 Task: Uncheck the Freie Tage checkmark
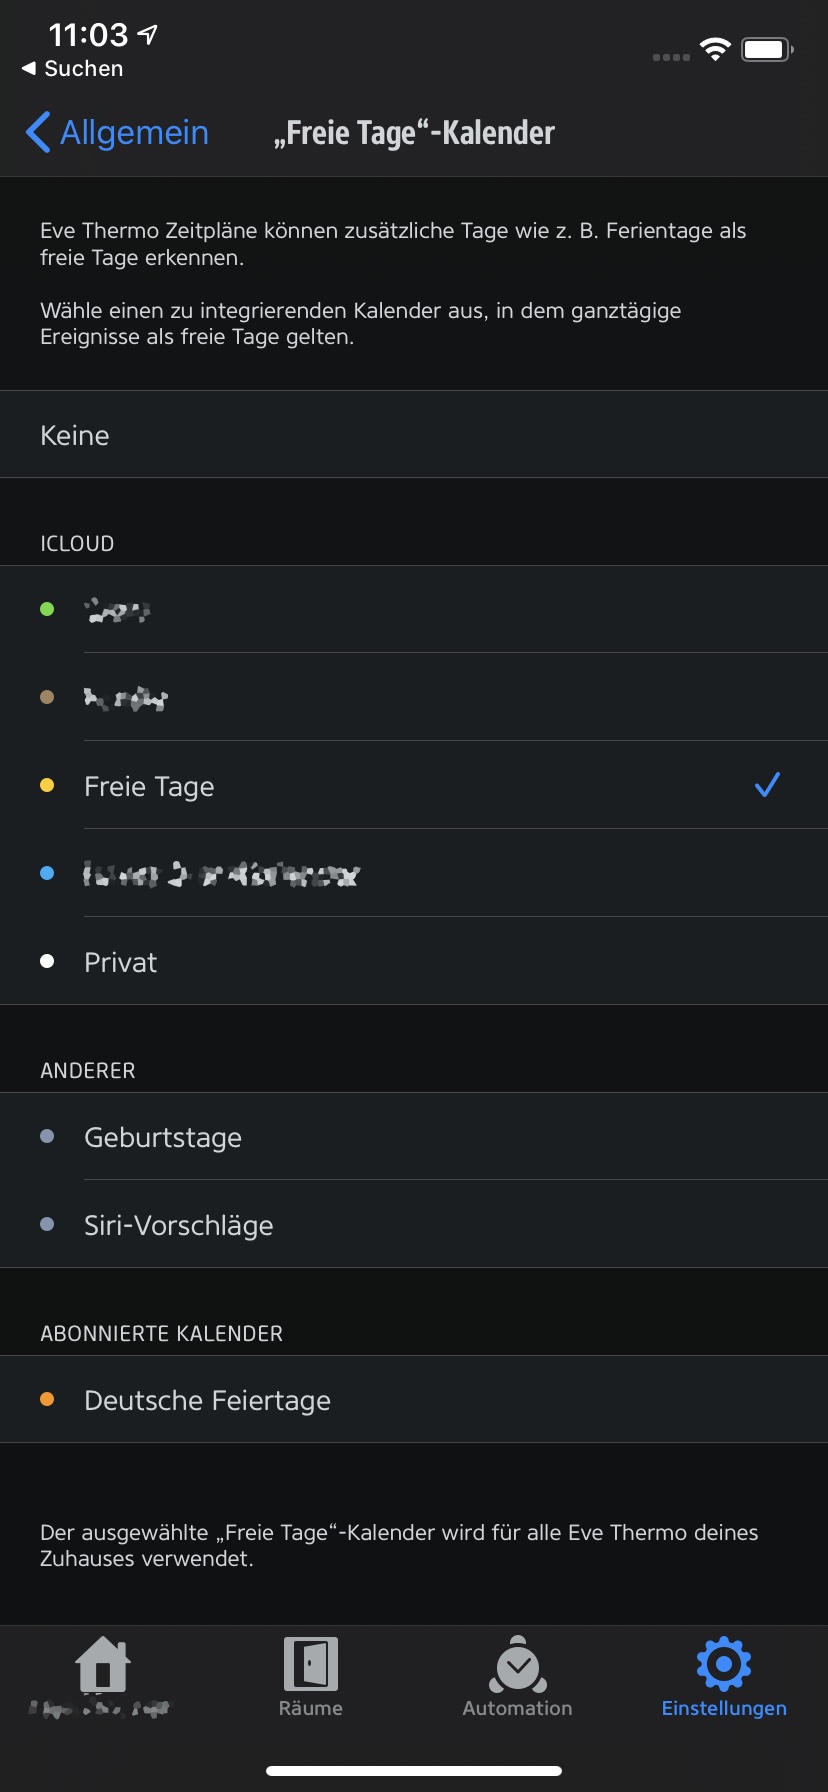tap(767, 785)
